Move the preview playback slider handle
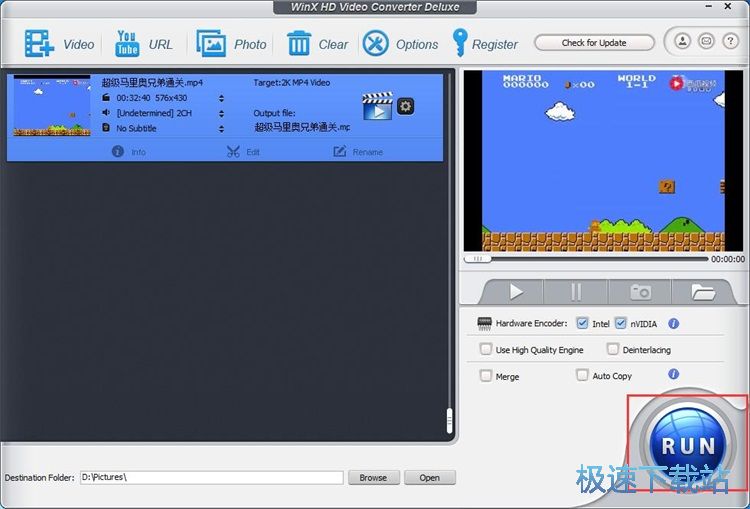 point(478,259)
